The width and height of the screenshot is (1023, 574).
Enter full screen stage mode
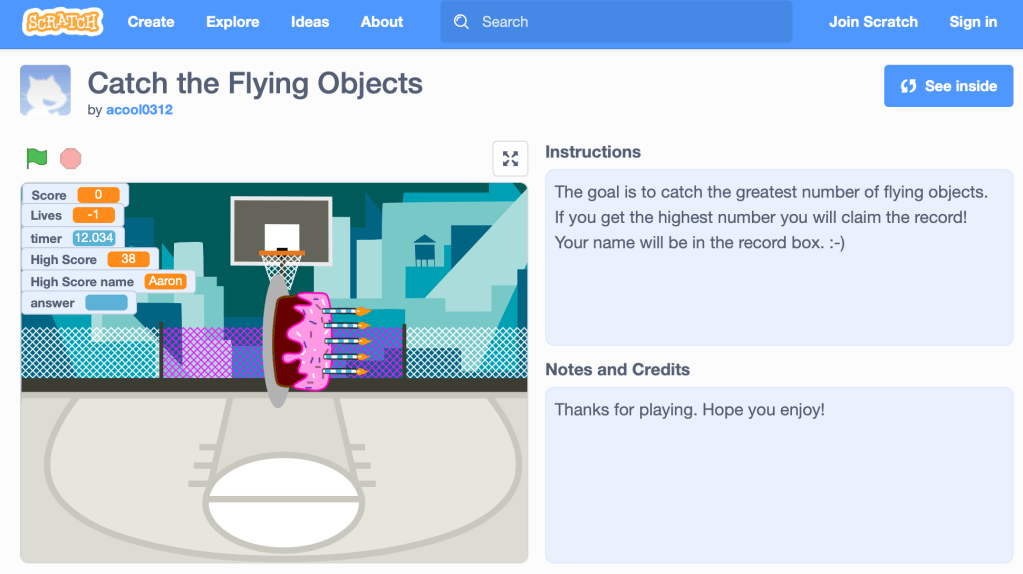click(x=510, y=158)
